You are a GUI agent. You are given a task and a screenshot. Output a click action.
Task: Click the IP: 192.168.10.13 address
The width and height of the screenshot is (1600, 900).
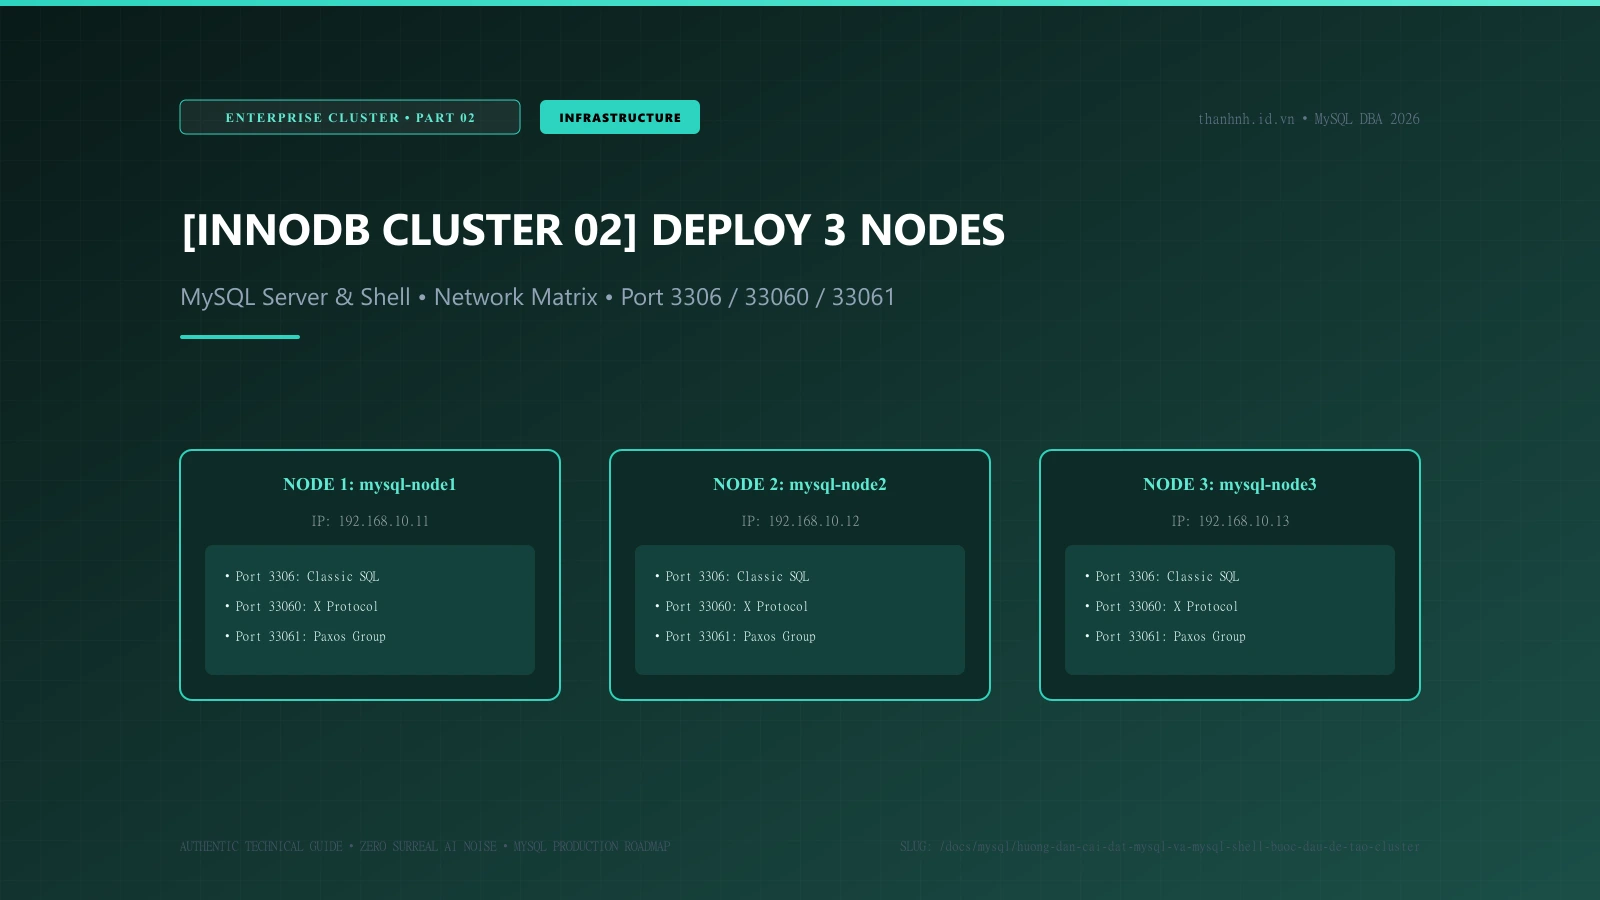1230,521
